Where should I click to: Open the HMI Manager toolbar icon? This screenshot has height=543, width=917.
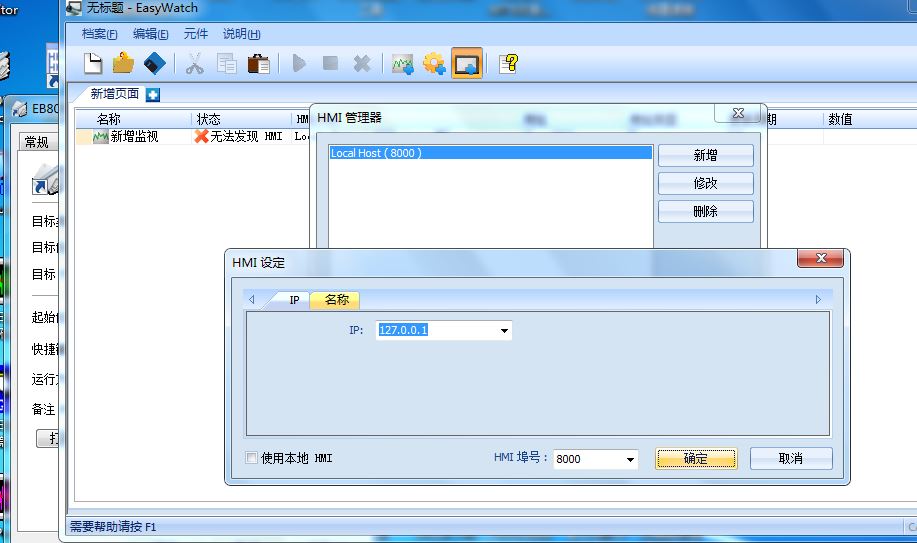466,64
